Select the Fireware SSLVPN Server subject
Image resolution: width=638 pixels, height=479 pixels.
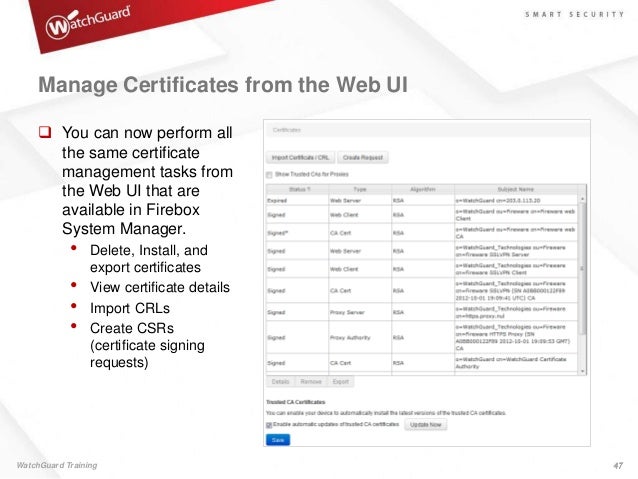click(516, 251)
